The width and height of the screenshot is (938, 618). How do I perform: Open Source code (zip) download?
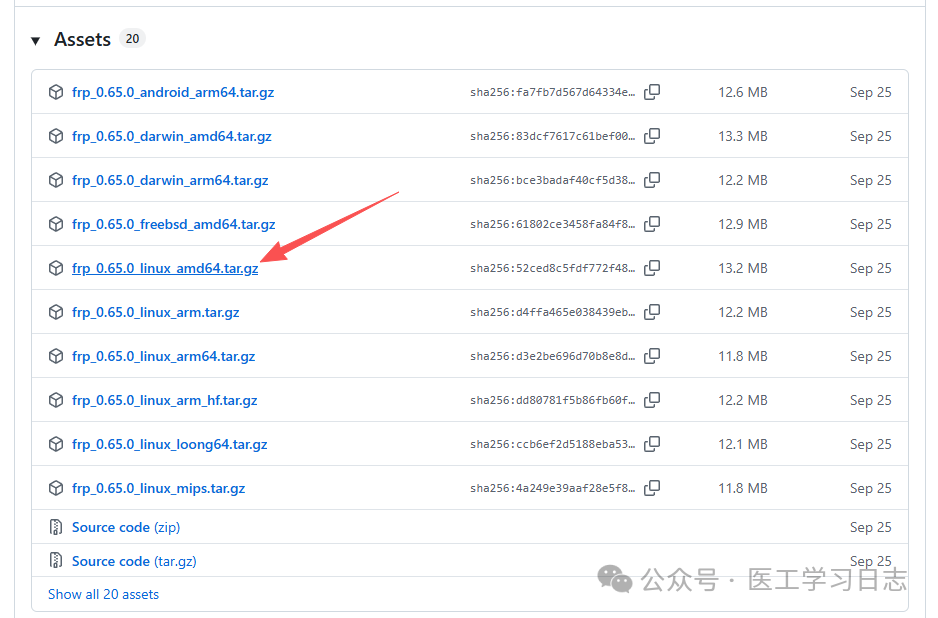(126, 527)
